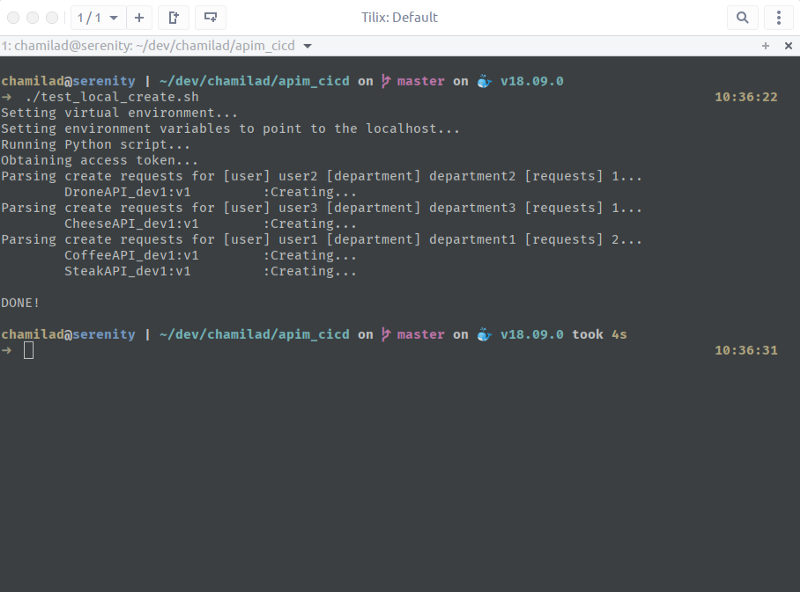Click the window close circle button
The height and width of the screenshot is (592, 800).
13,18
